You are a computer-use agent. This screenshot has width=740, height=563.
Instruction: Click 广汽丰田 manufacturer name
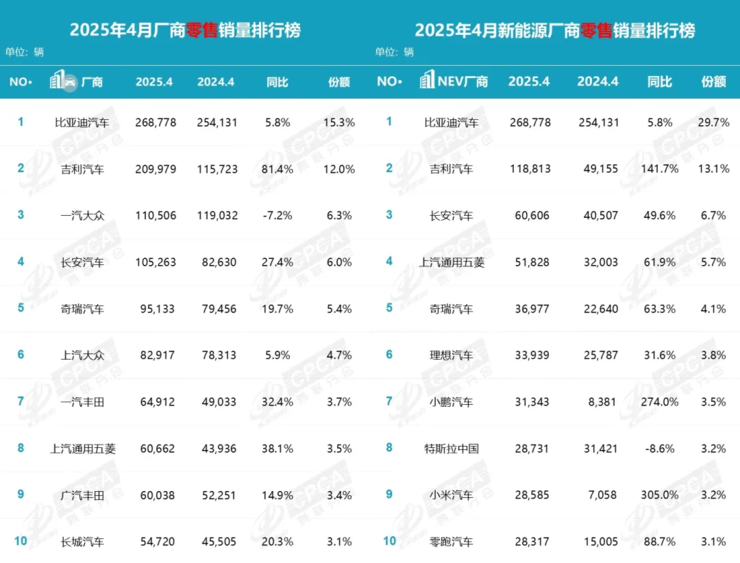(82, 495)
